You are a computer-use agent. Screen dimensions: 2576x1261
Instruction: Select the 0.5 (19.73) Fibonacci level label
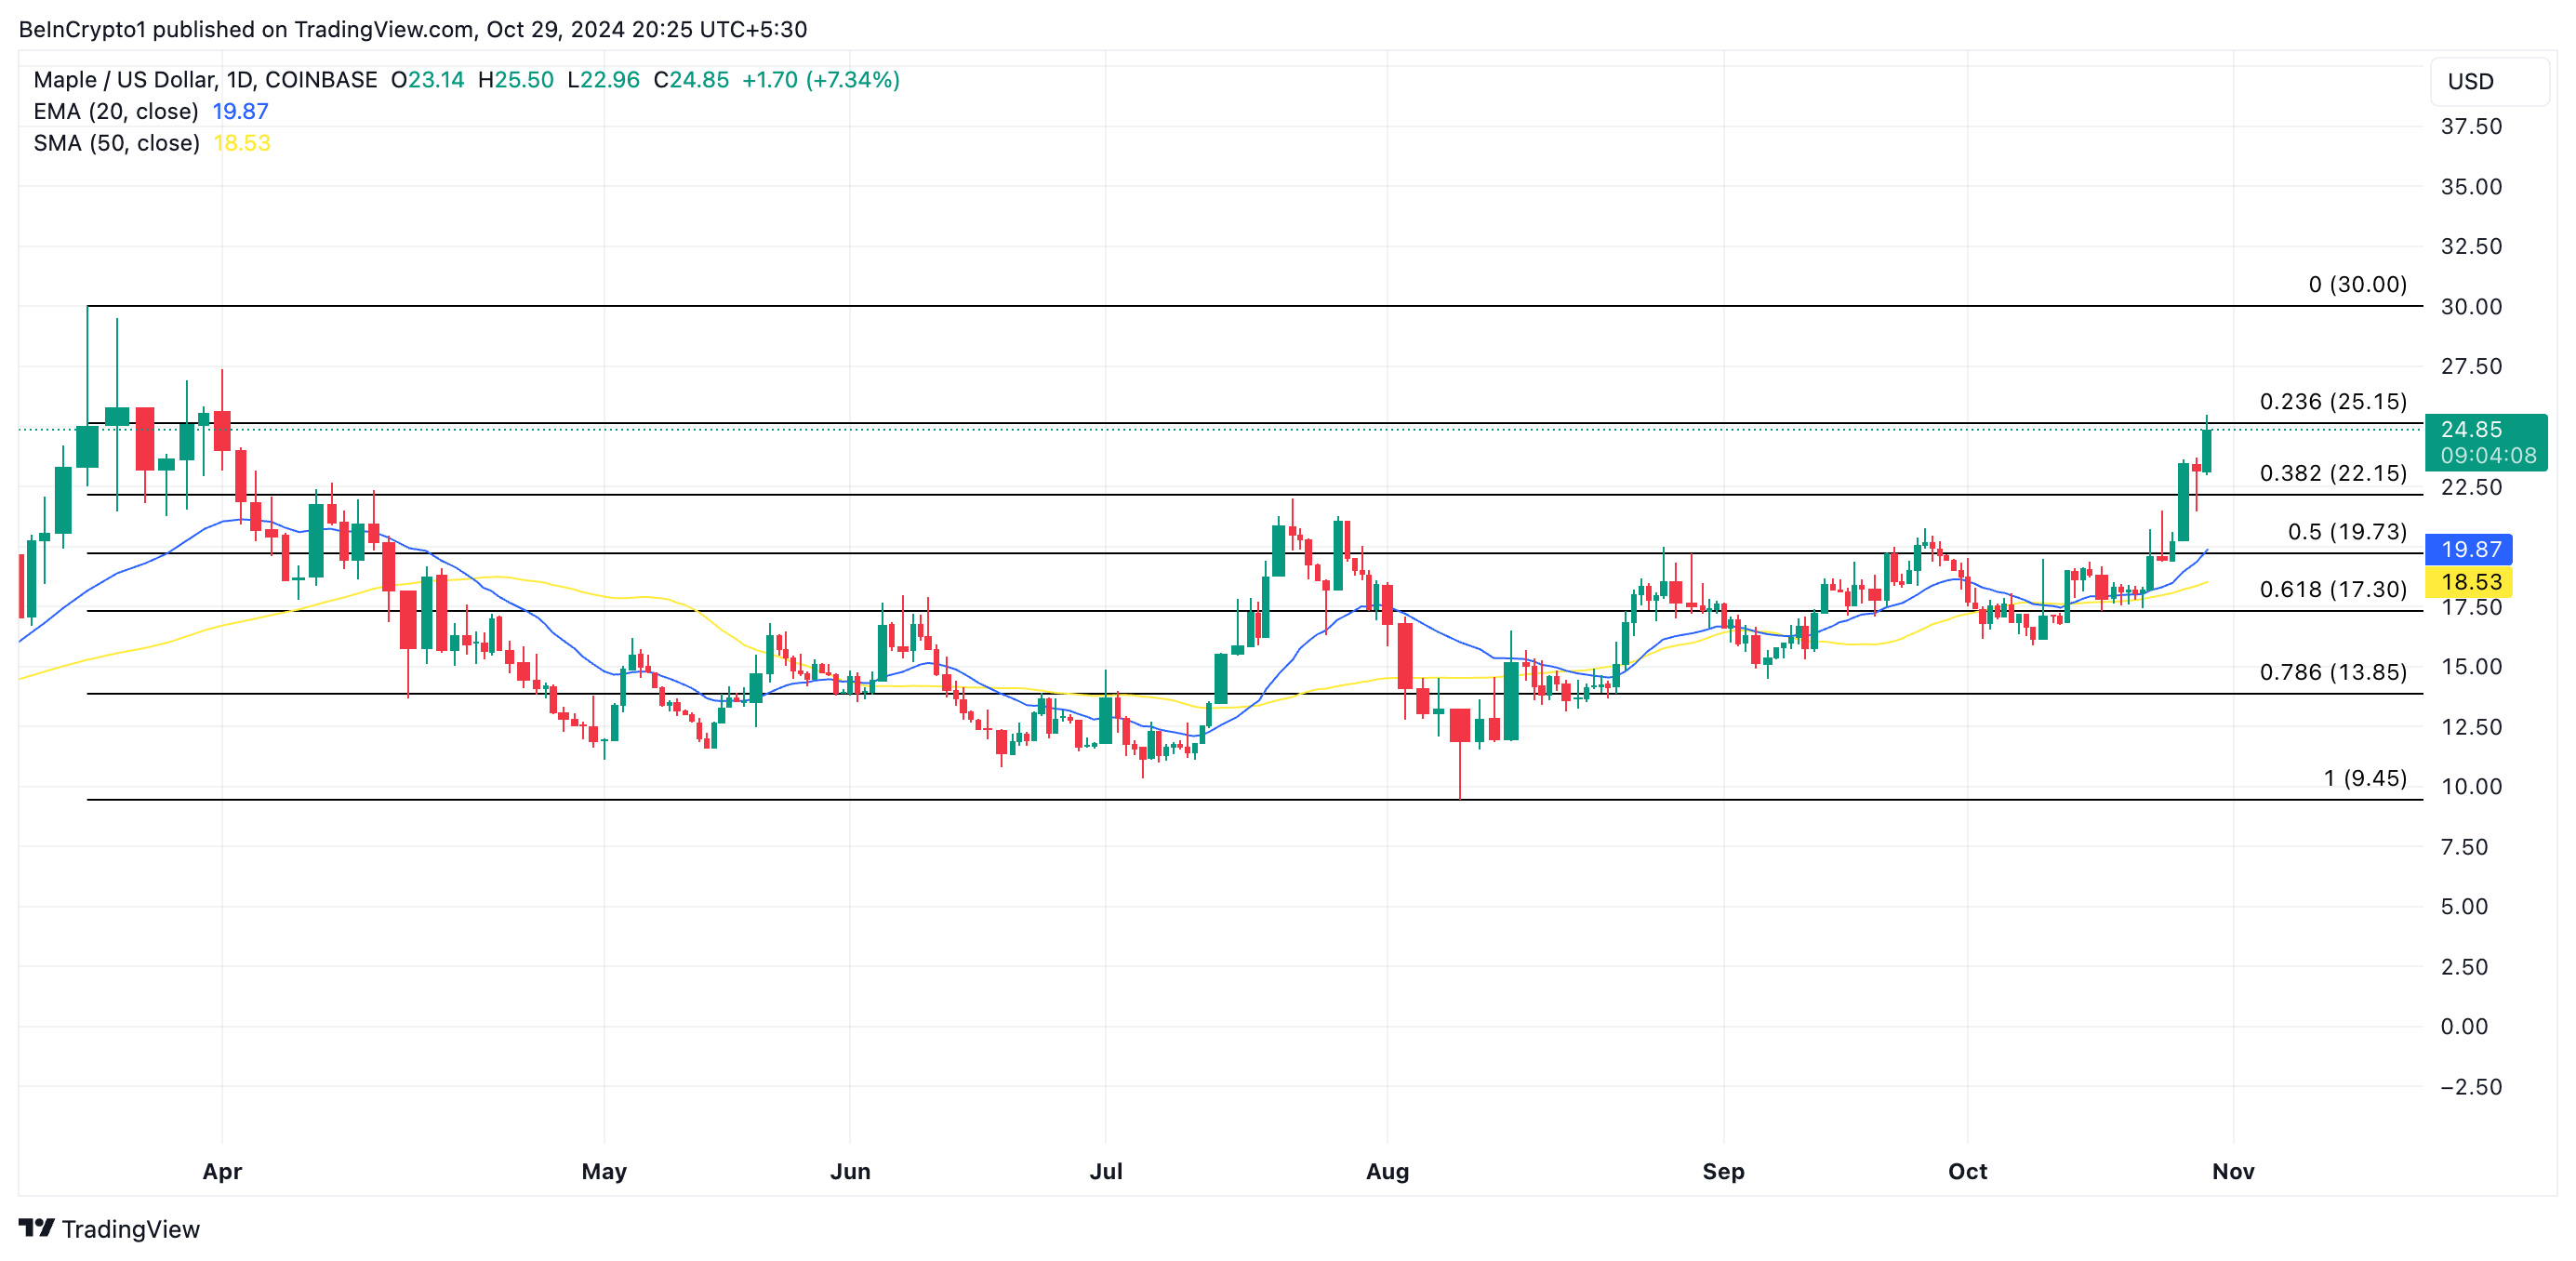click(x=2346, y=532)
